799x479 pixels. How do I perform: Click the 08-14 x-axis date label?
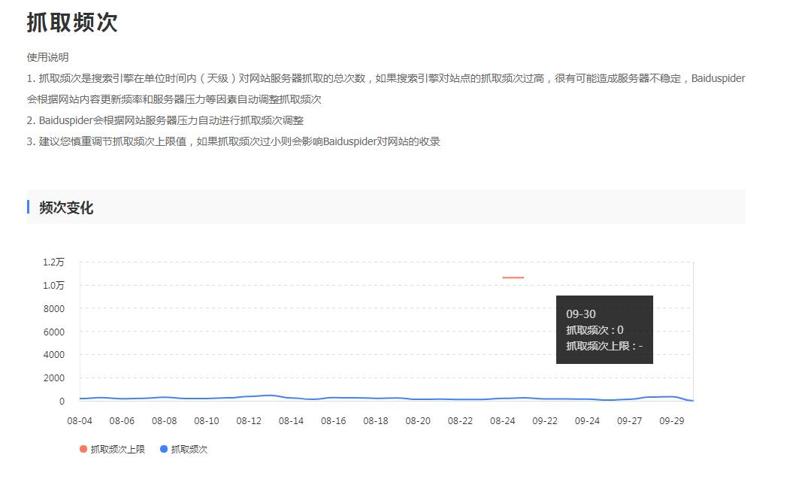pos(291,421)
